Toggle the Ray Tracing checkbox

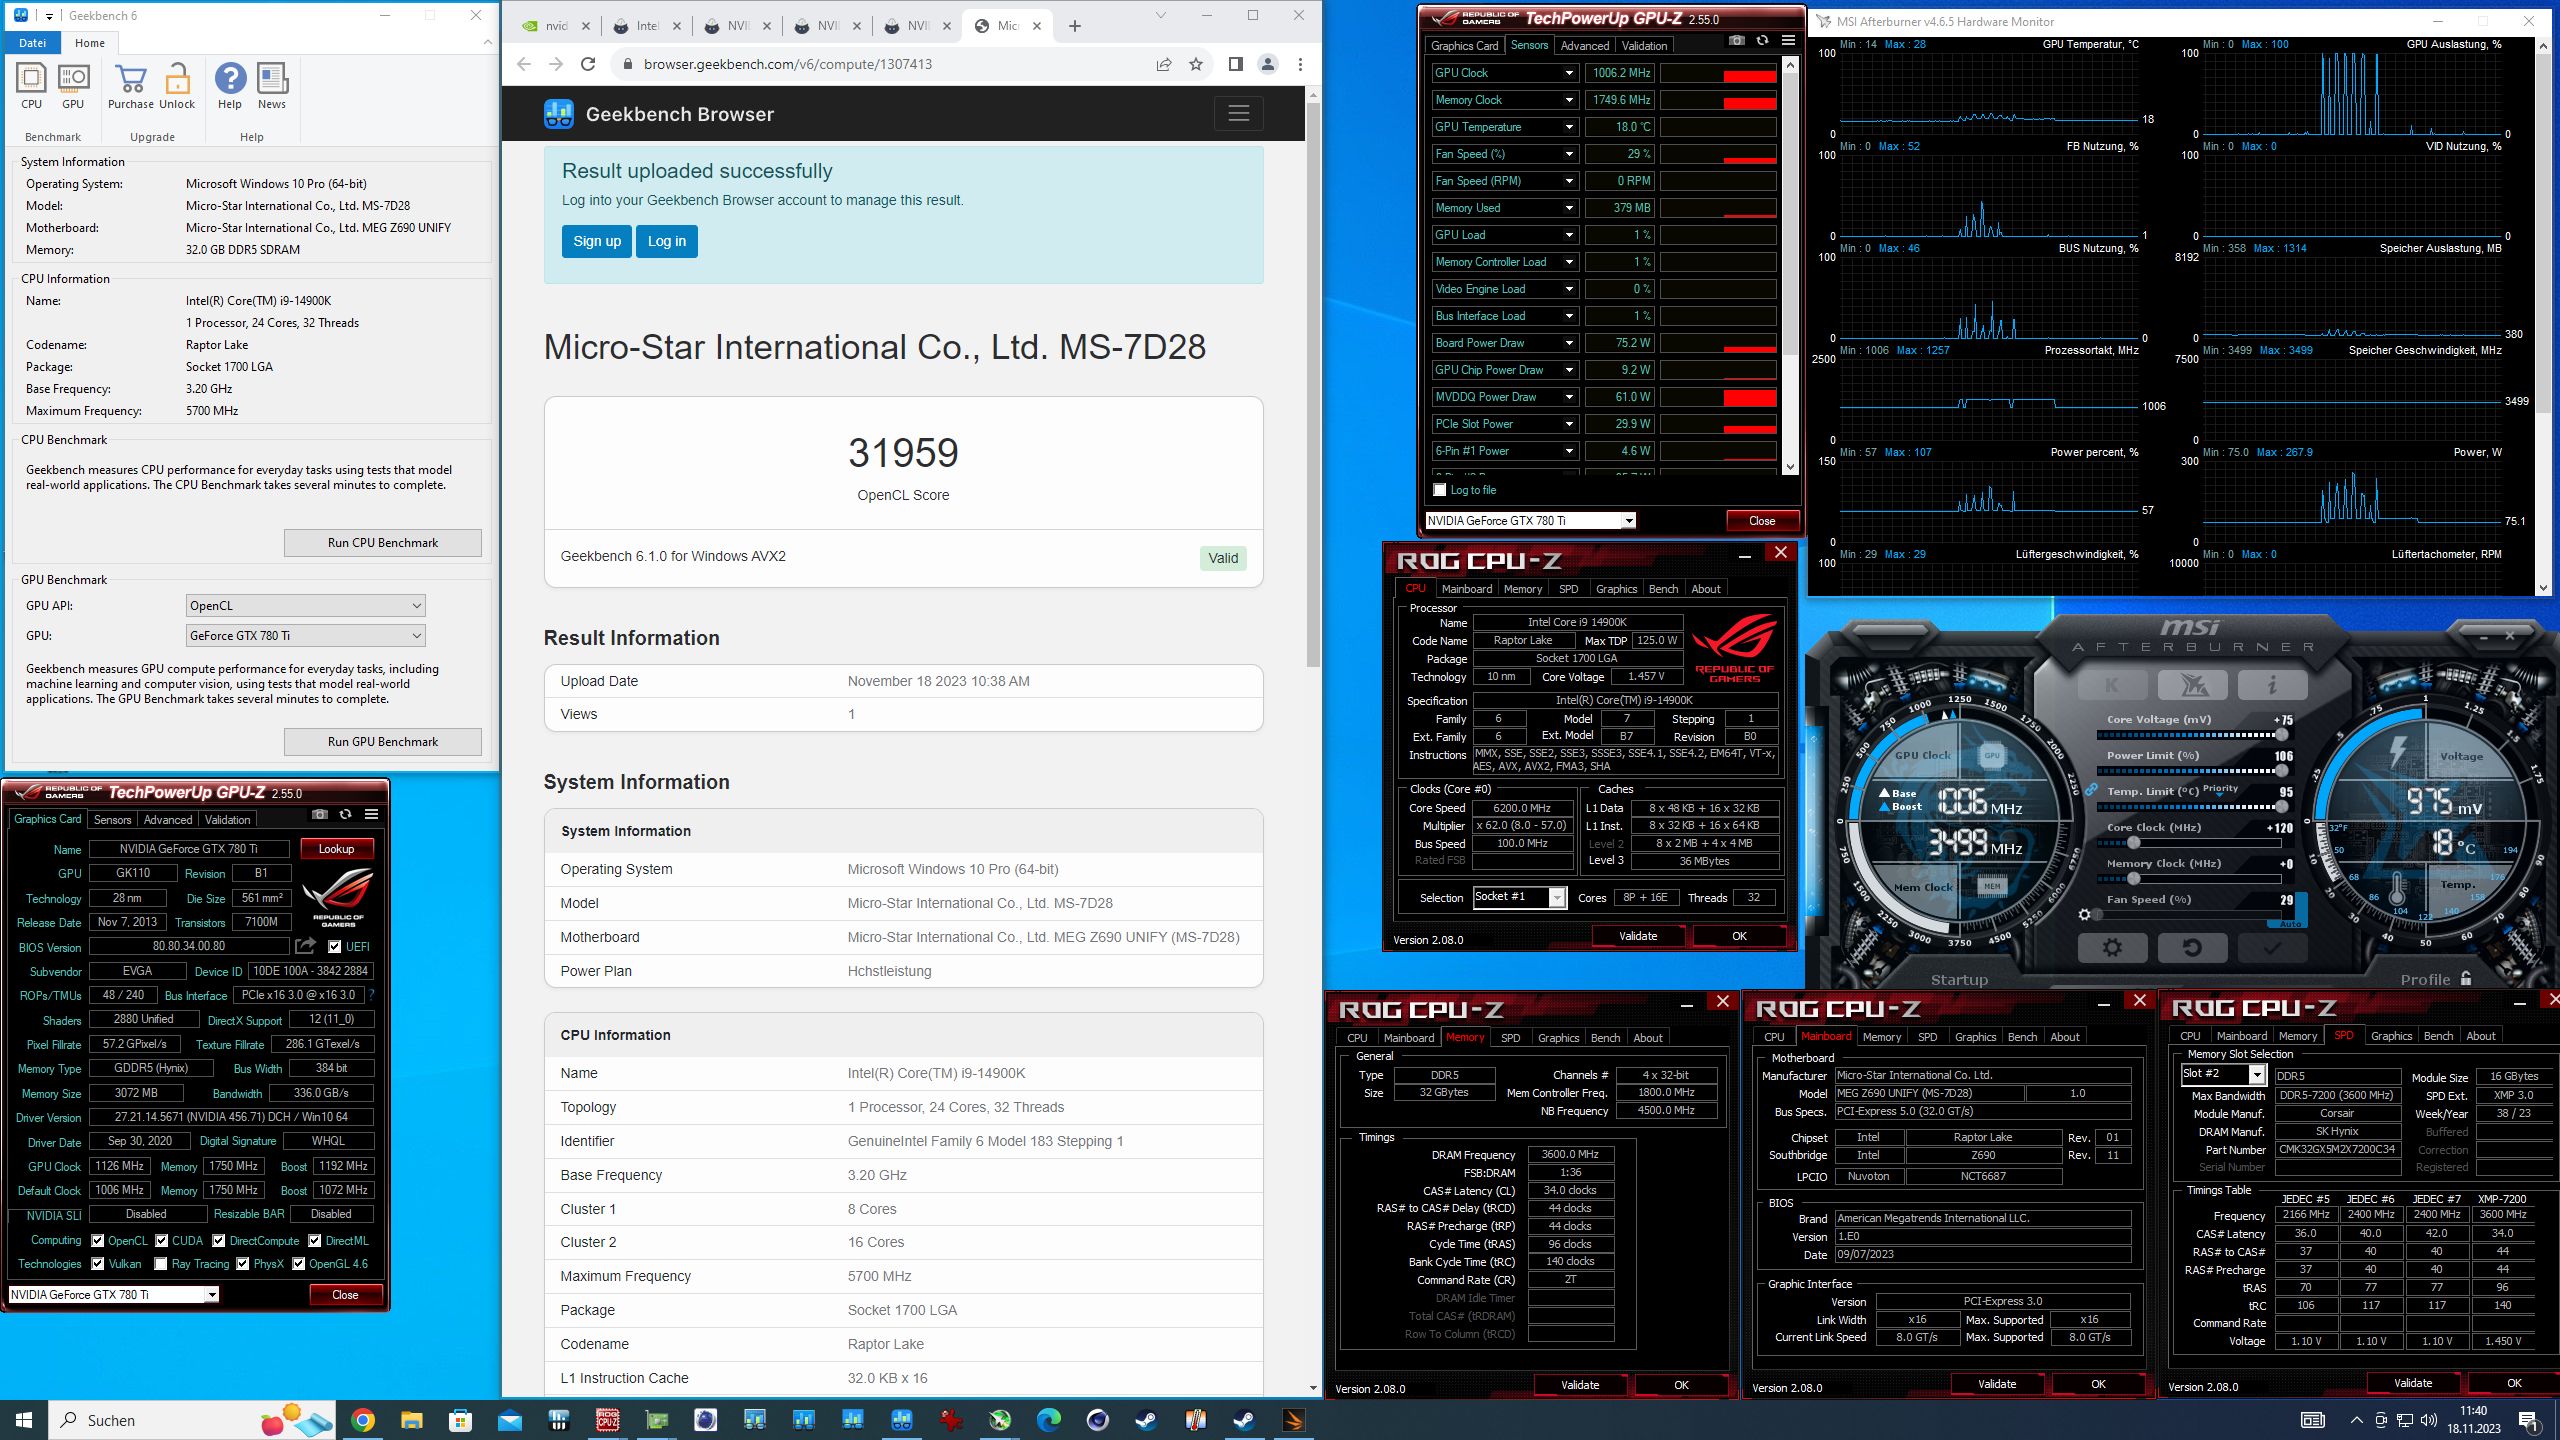(161, 1264)
